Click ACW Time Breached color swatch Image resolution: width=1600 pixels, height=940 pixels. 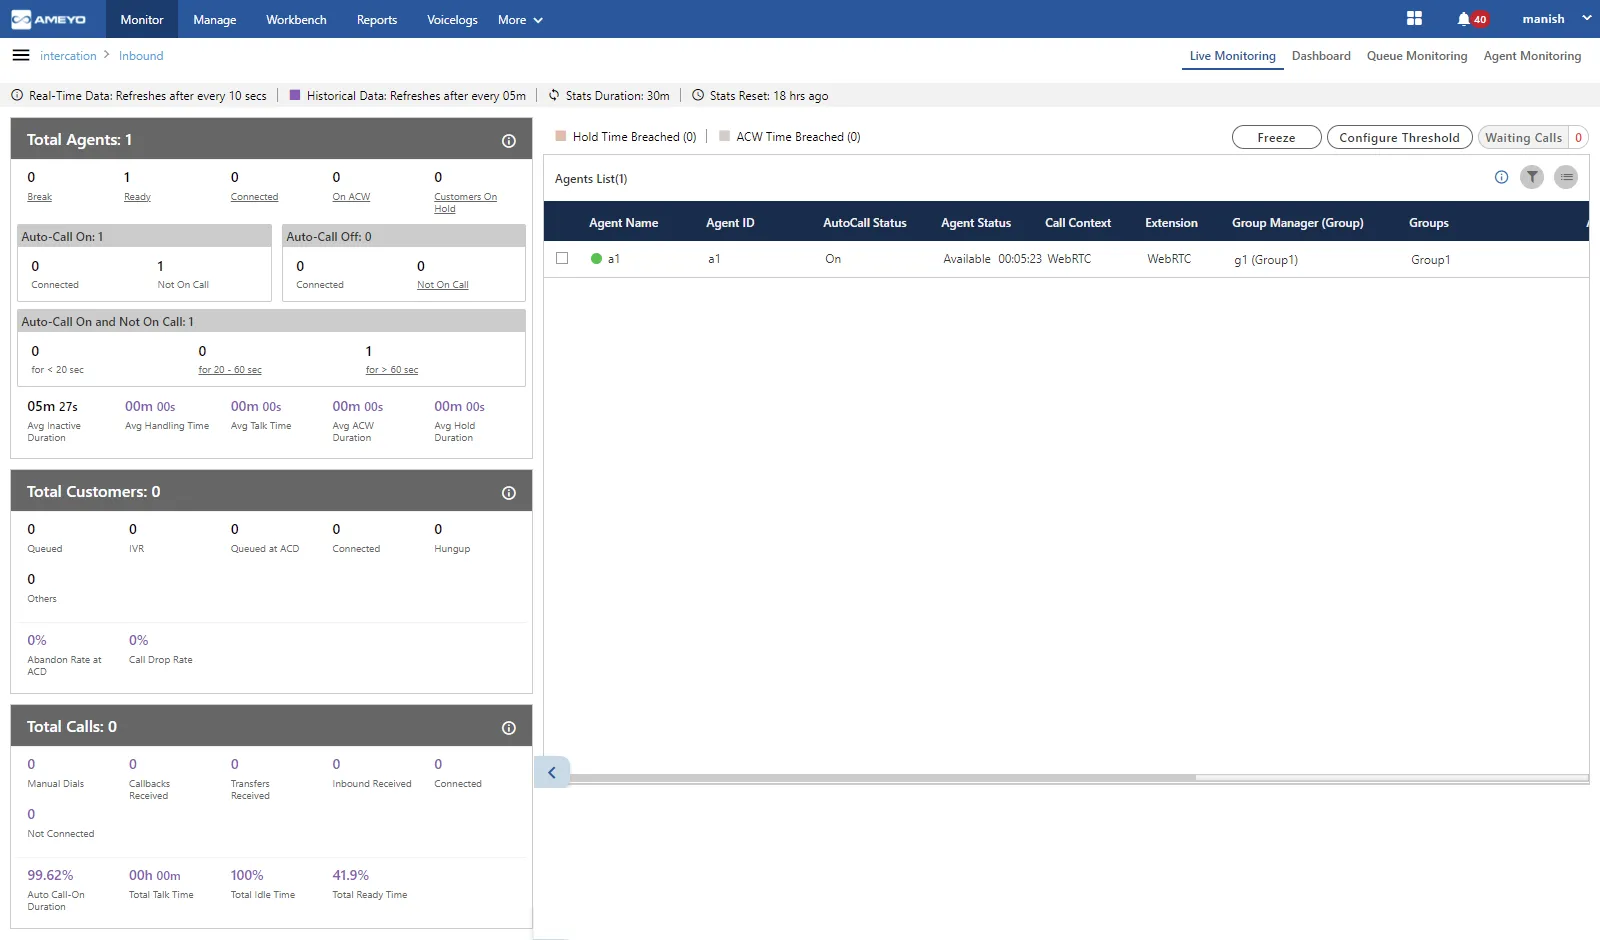coord(725,136)
